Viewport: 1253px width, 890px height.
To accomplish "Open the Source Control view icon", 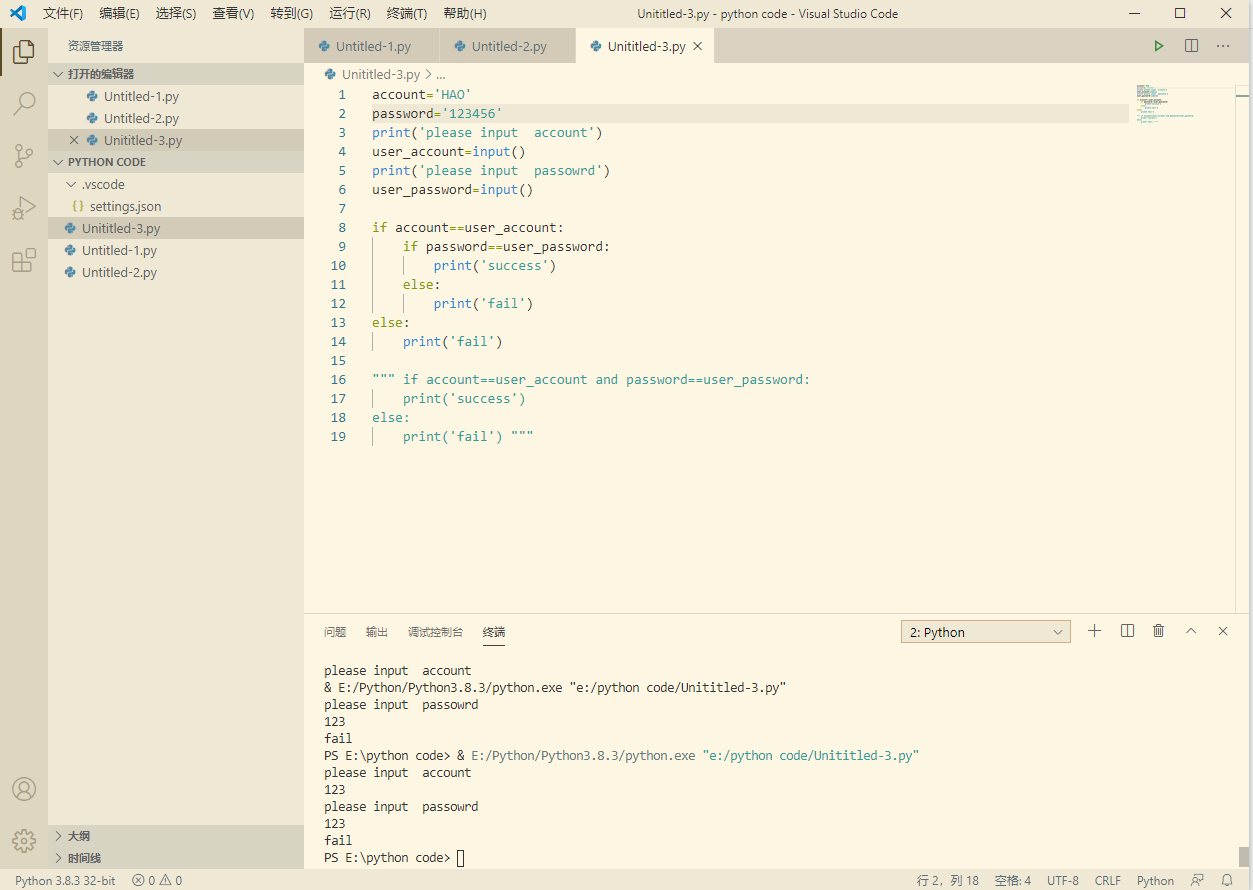I will click(x=24, y=155).
